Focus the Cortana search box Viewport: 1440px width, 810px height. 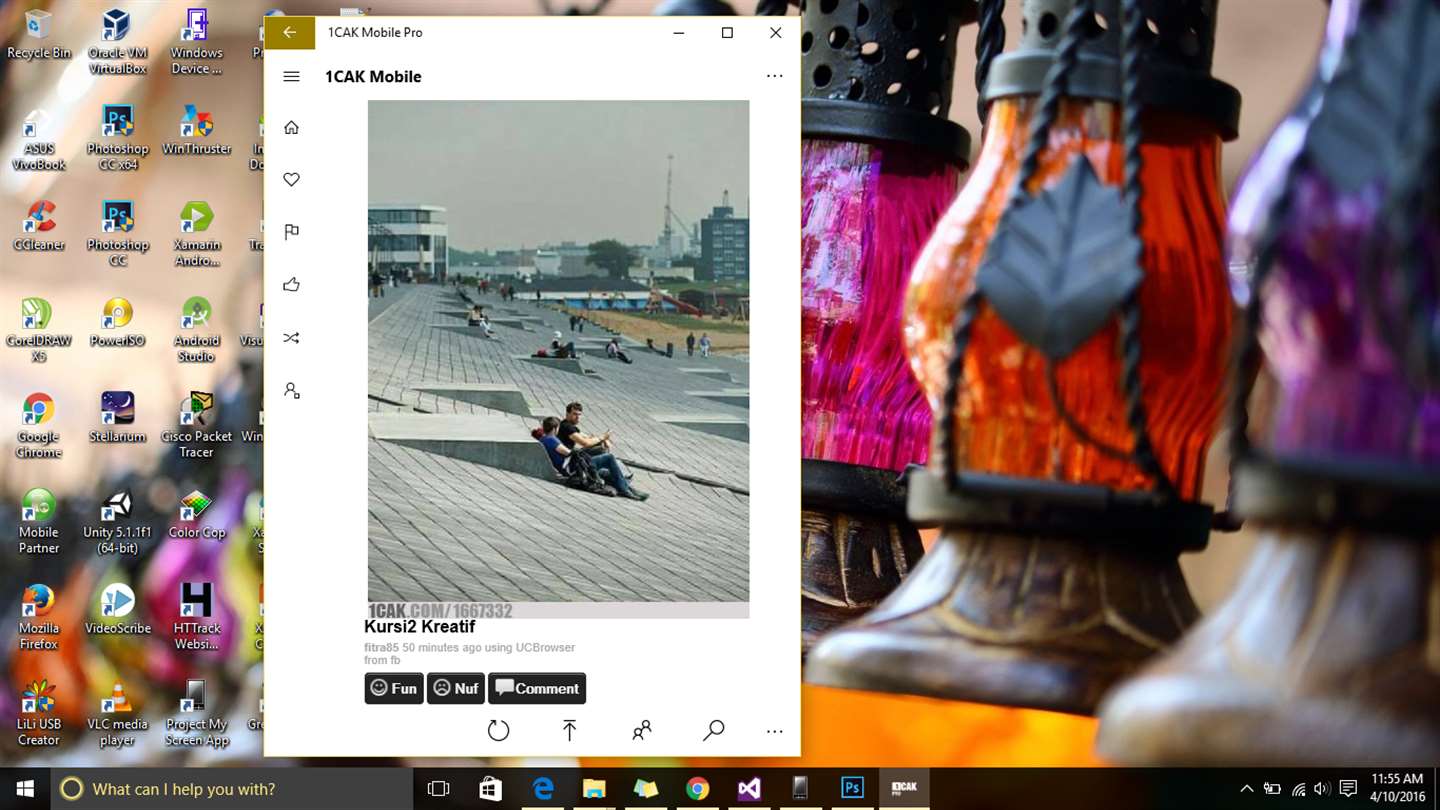tap(230, 789)
